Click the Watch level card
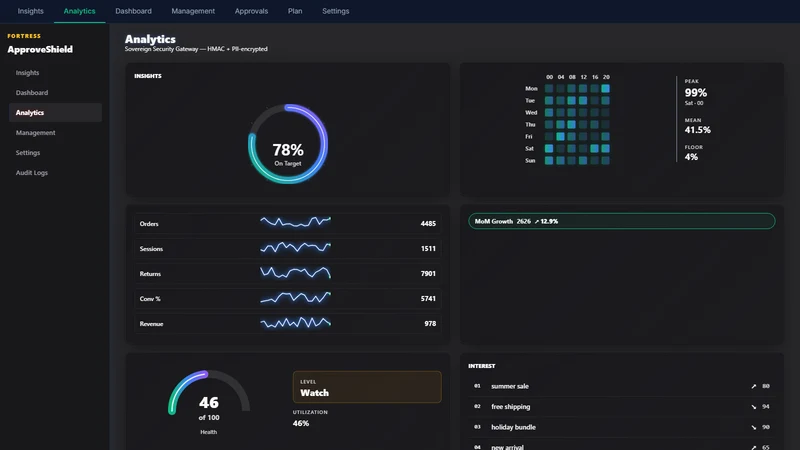The width and height of the screenshot is (800, 450). pyautogui.click(x=367, y=387)
